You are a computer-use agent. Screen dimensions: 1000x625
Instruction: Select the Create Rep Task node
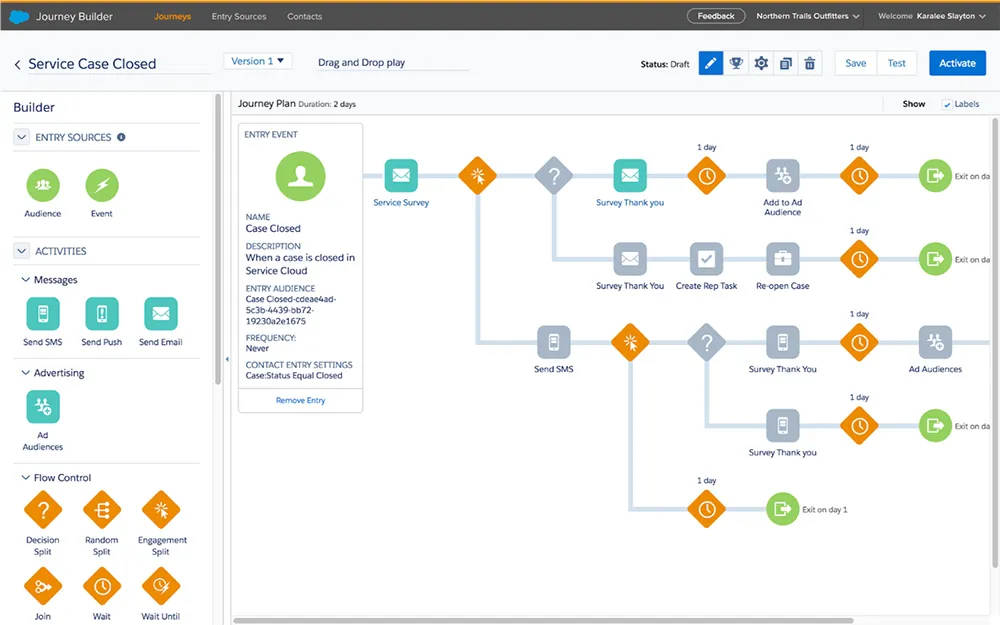pos(707,259)
